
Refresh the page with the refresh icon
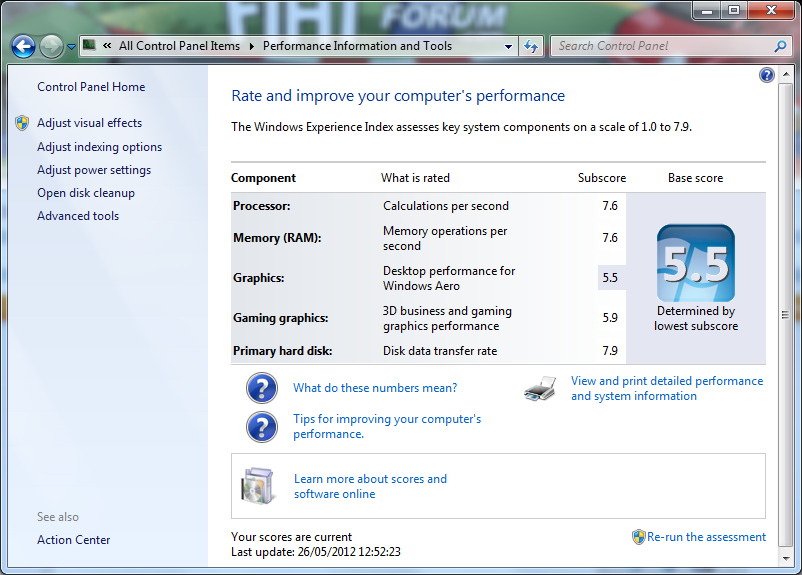click(531, 47)
